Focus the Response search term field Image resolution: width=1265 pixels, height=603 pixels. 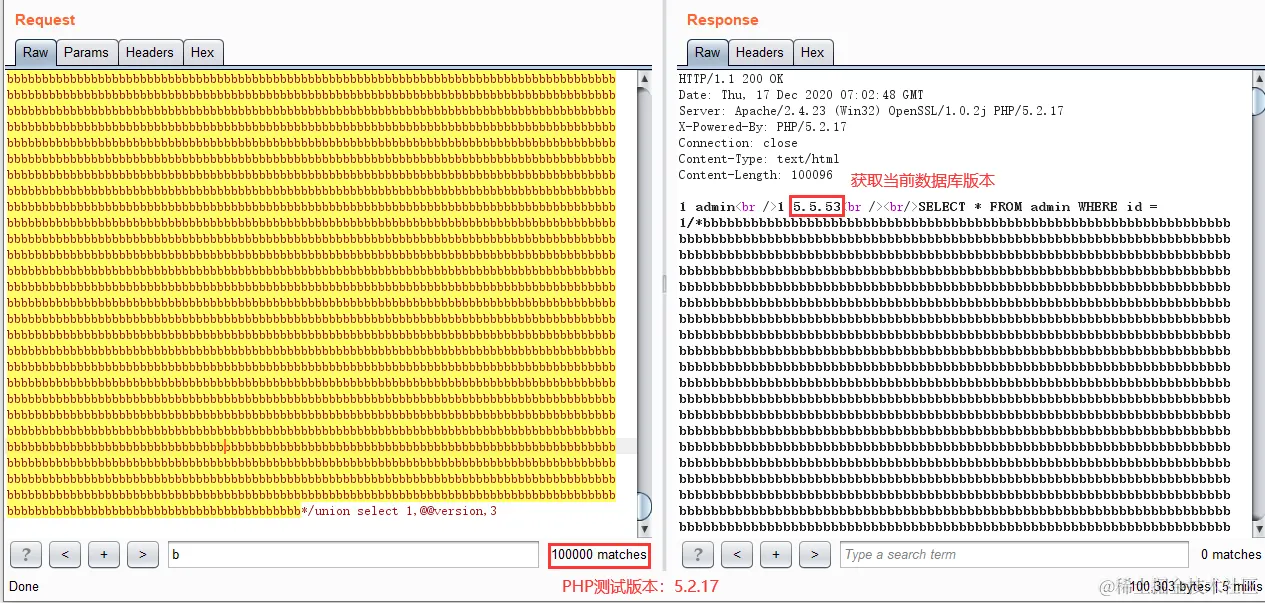pos(1014,554)
